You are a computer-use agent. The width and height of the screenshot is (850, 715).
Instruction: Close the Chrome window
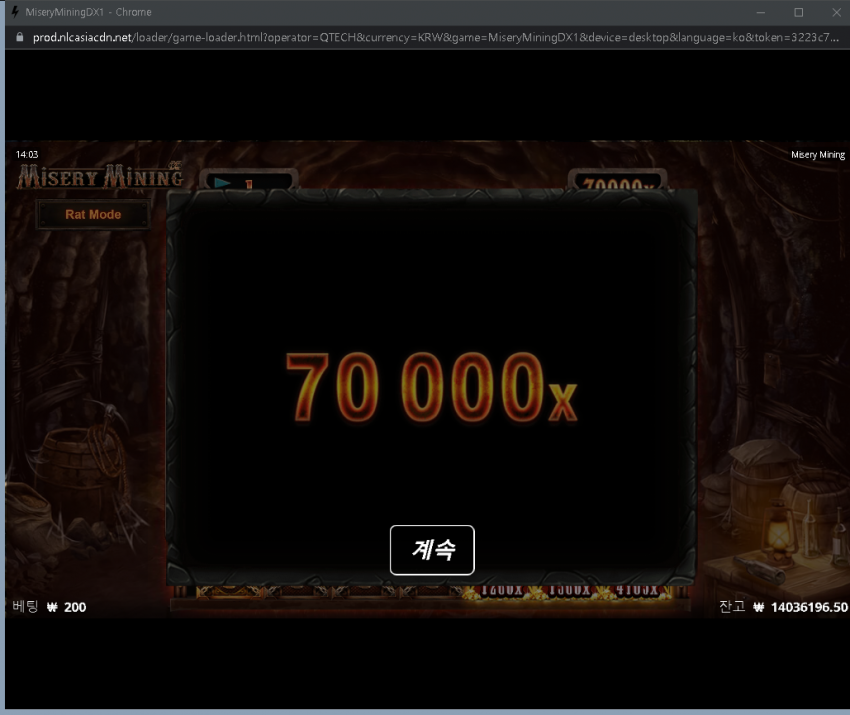[836, 12]
